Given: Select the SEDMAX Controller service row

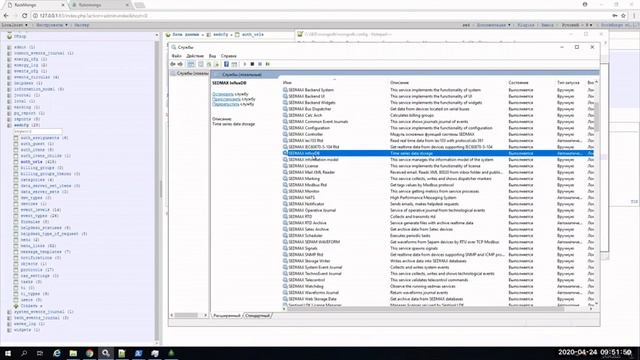Looking at the screenshot, I should point(438,134).
